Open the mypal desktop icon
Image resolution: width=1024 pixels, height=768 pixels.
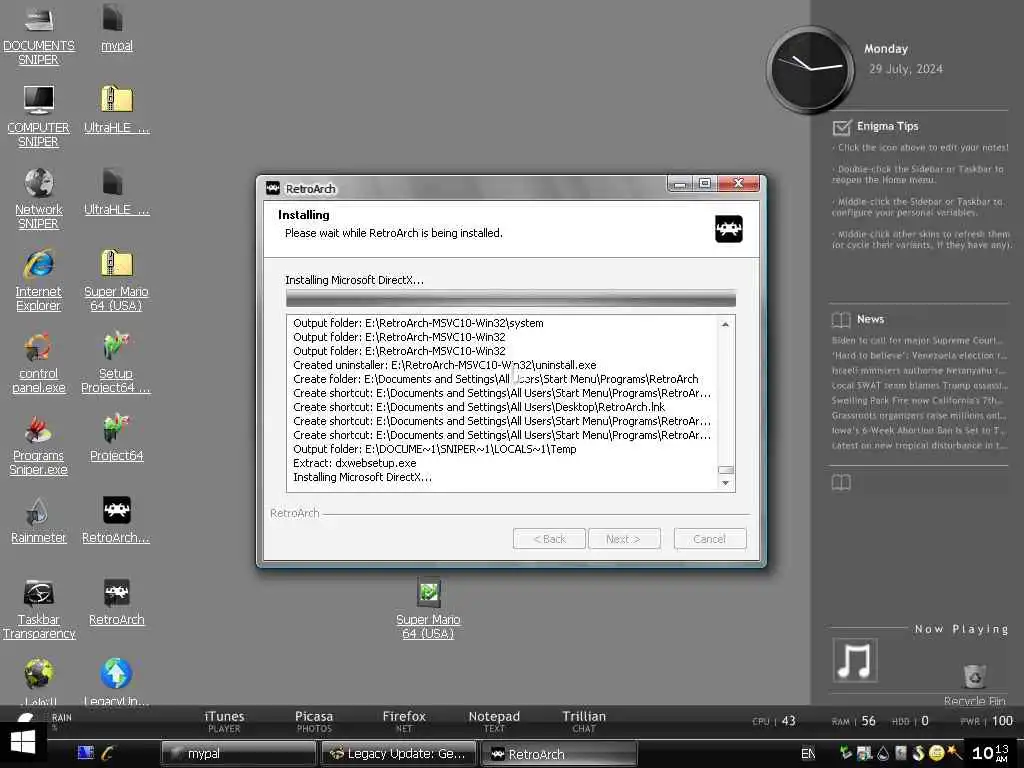coord(116,28)
